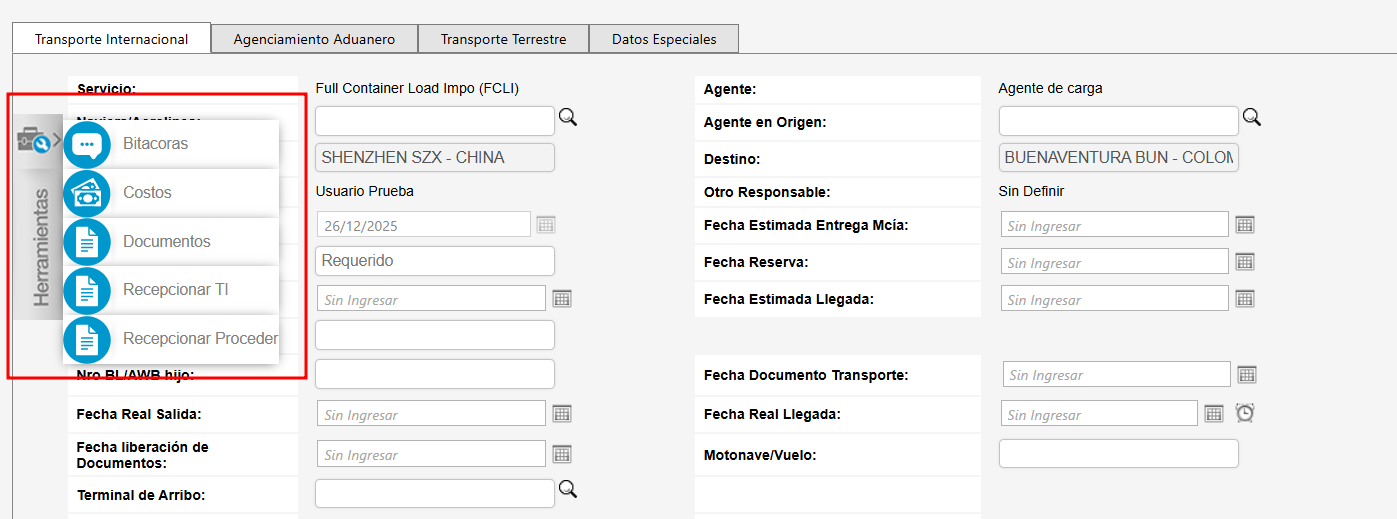
Task: Open the Bitacoras chat bubble icon
Action: (87, 144)
